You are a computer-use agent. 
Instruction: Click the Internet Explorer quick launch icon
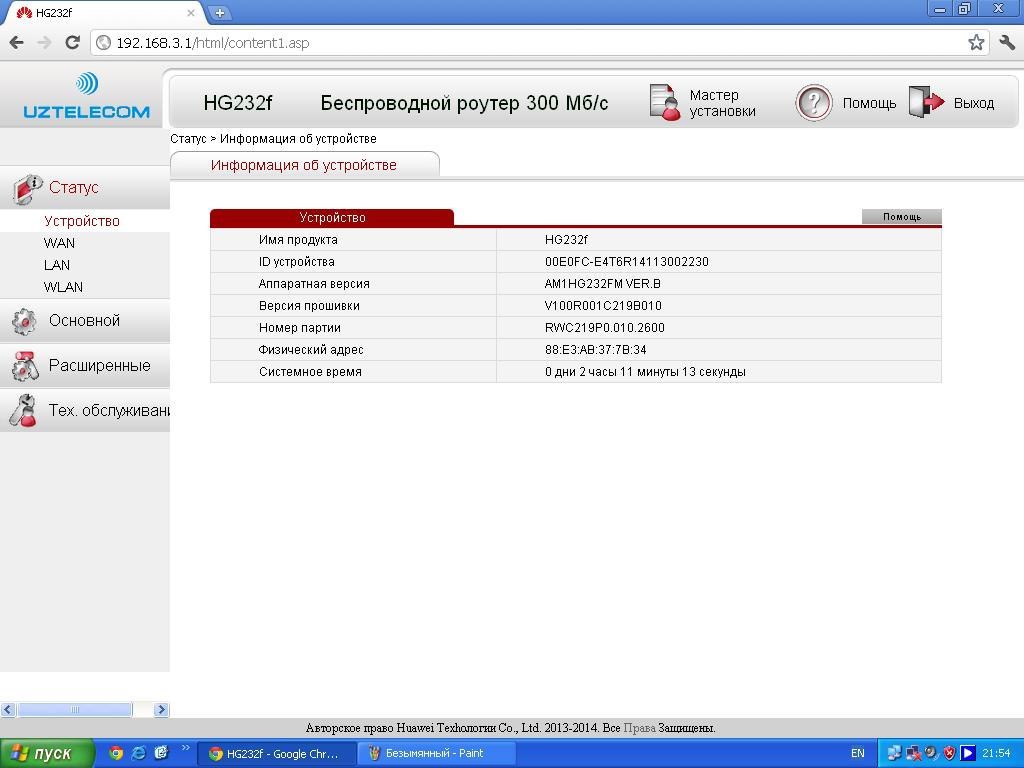click(x=138, y=753)
